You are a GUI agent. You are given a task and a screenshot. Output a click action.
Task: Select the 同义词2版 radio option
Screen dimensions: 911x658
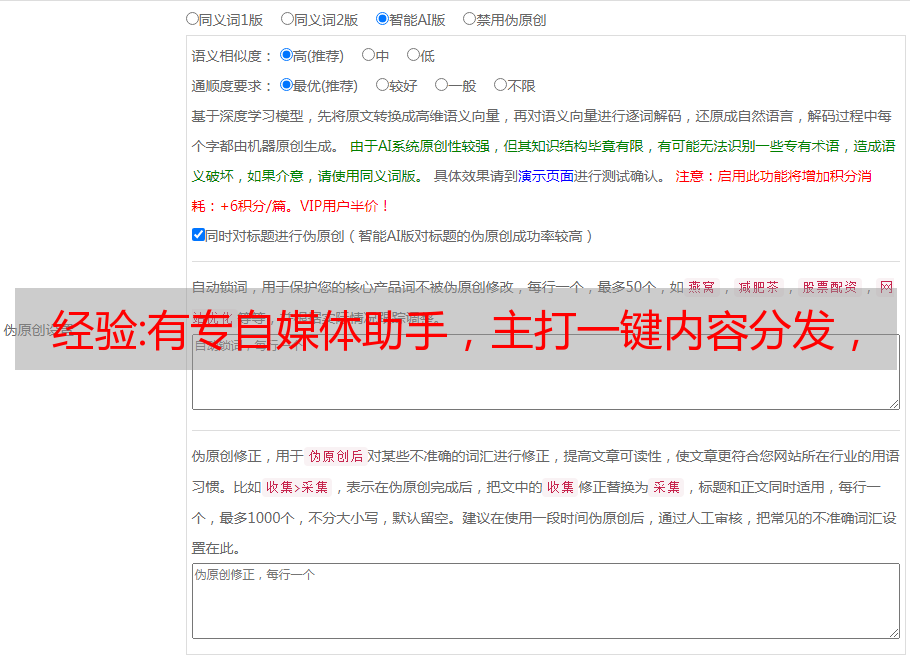point(287,19)
